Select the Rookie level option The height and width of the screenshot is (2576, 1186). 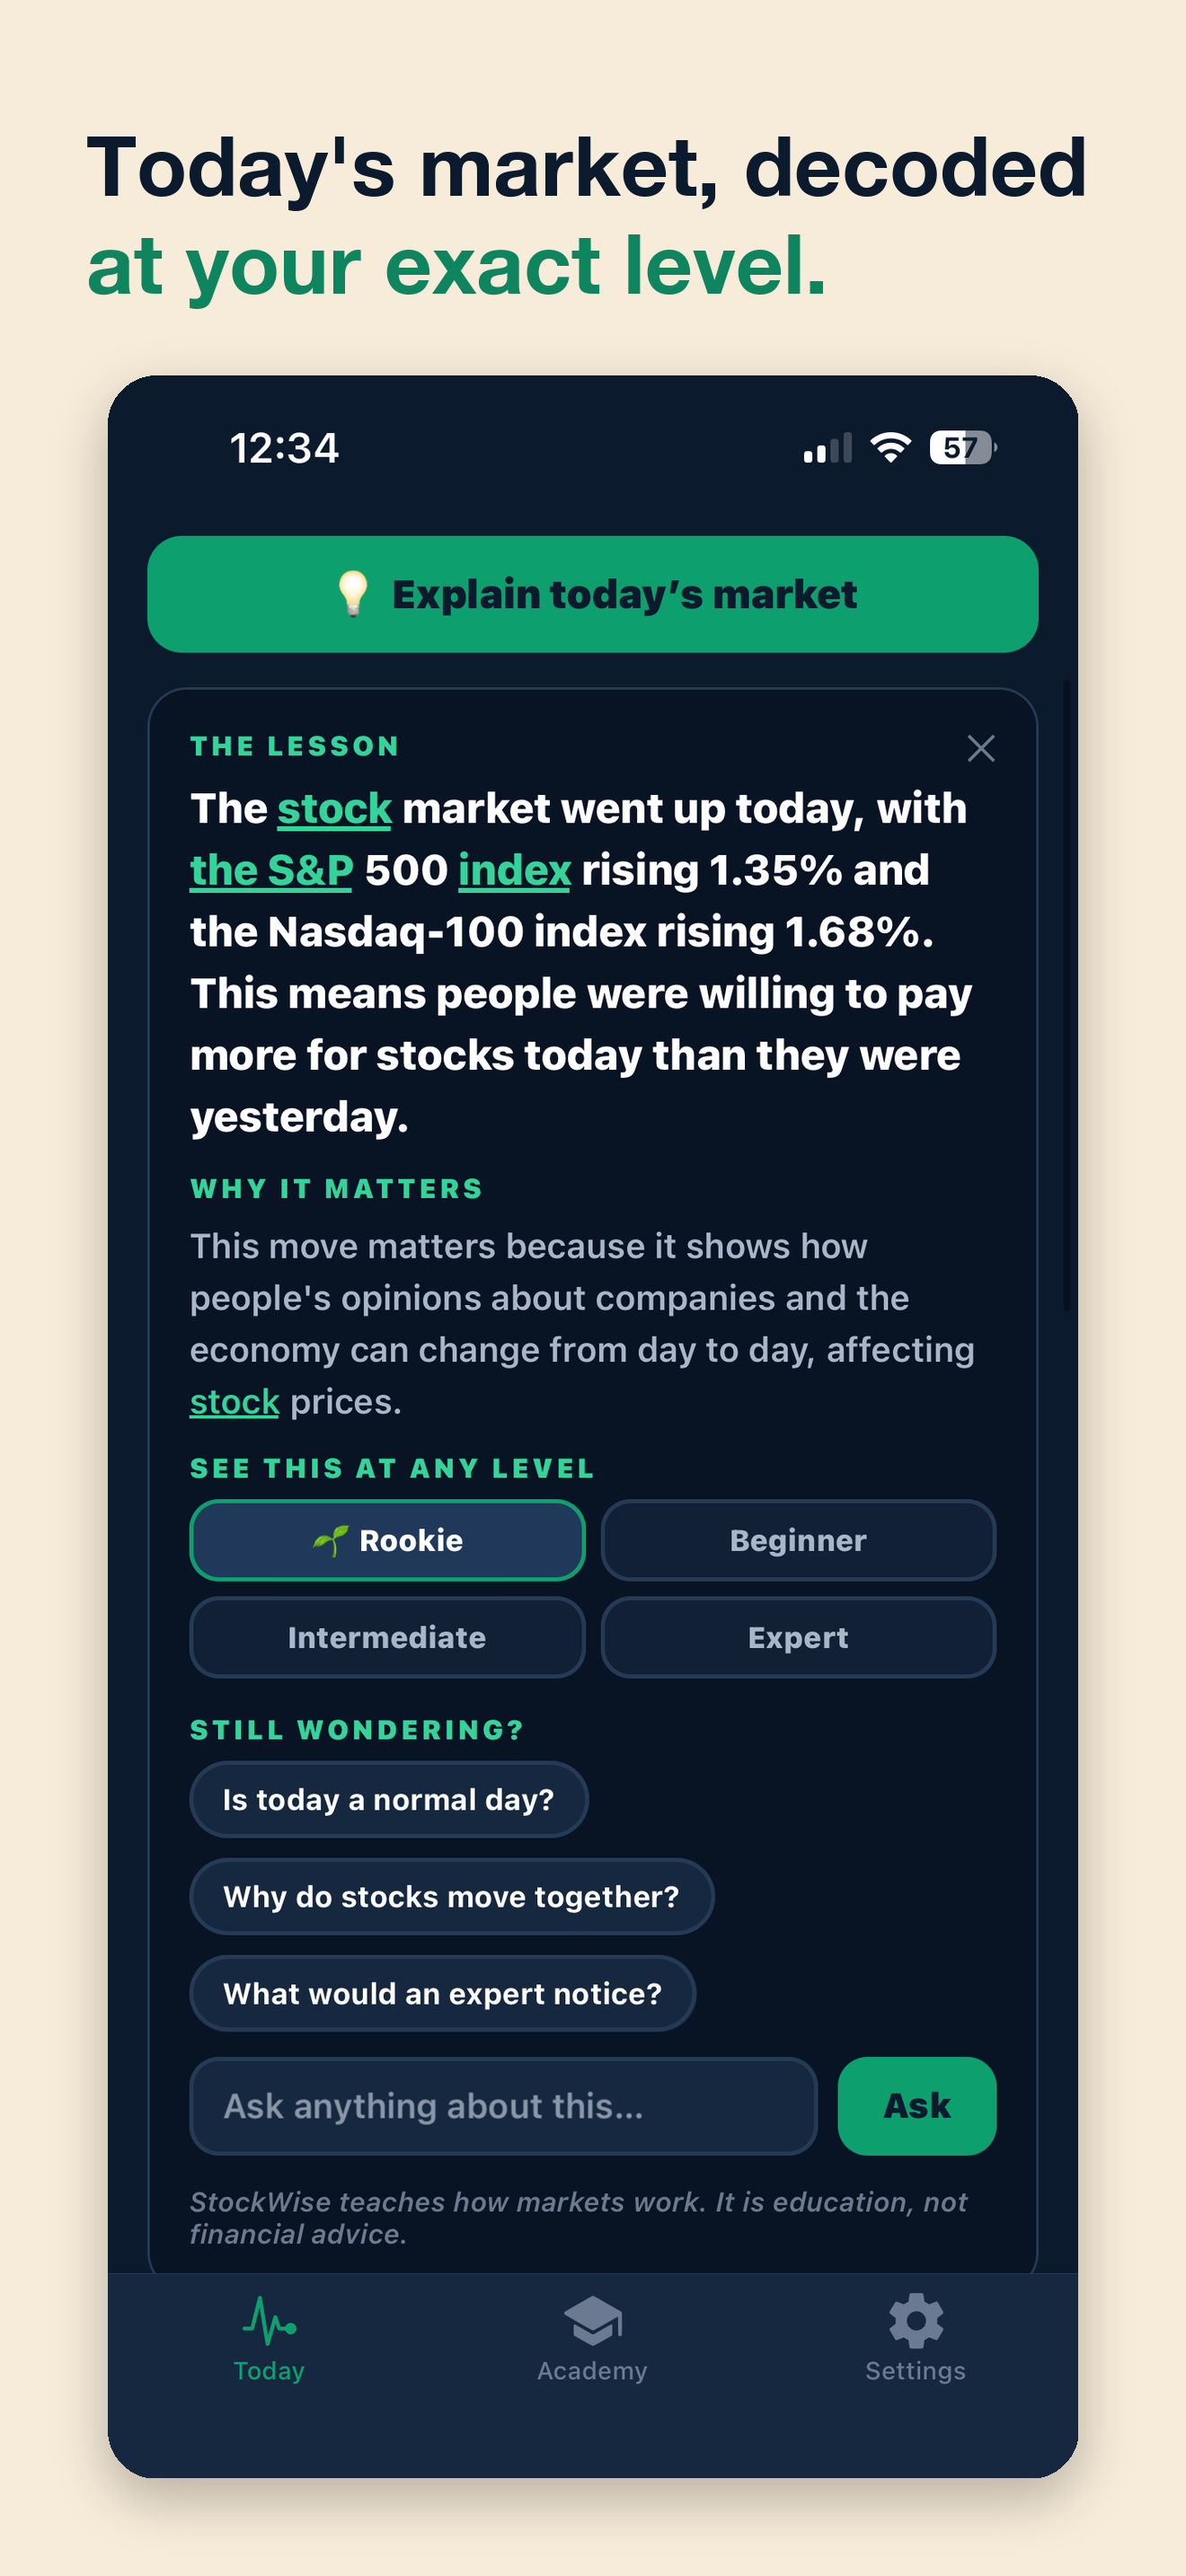point(387,1540)
